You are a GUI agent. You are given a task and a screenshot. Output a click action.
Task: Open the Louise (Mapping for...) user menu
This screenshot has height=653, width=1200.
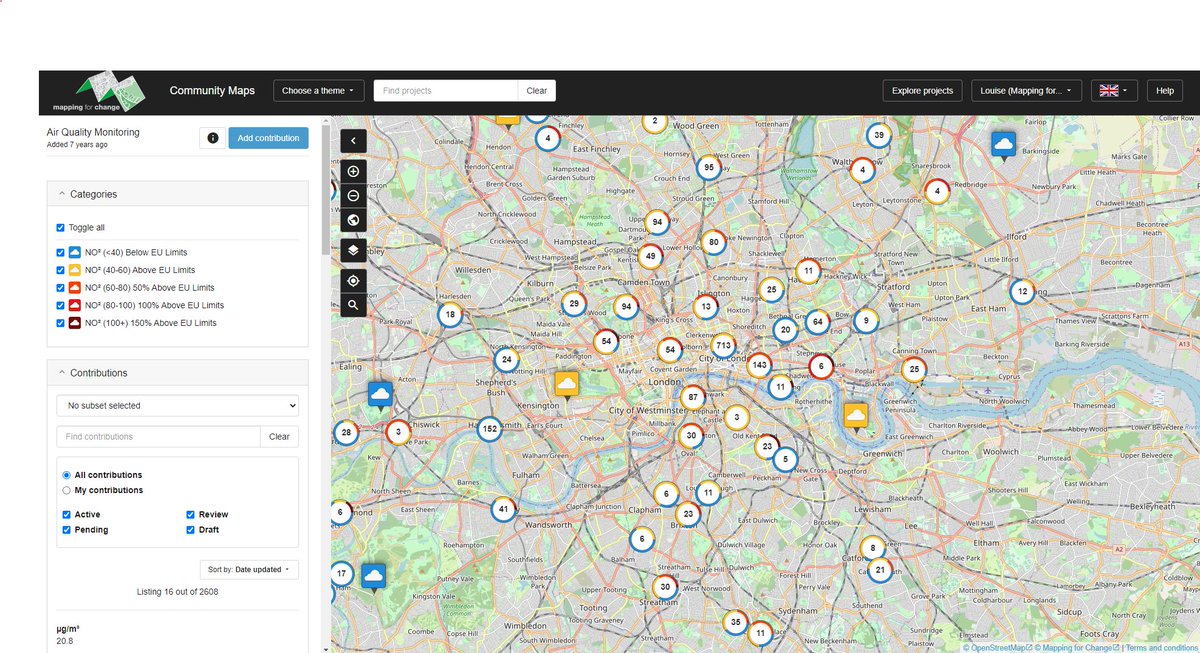pyautogui.click(x=1027, y=91)
